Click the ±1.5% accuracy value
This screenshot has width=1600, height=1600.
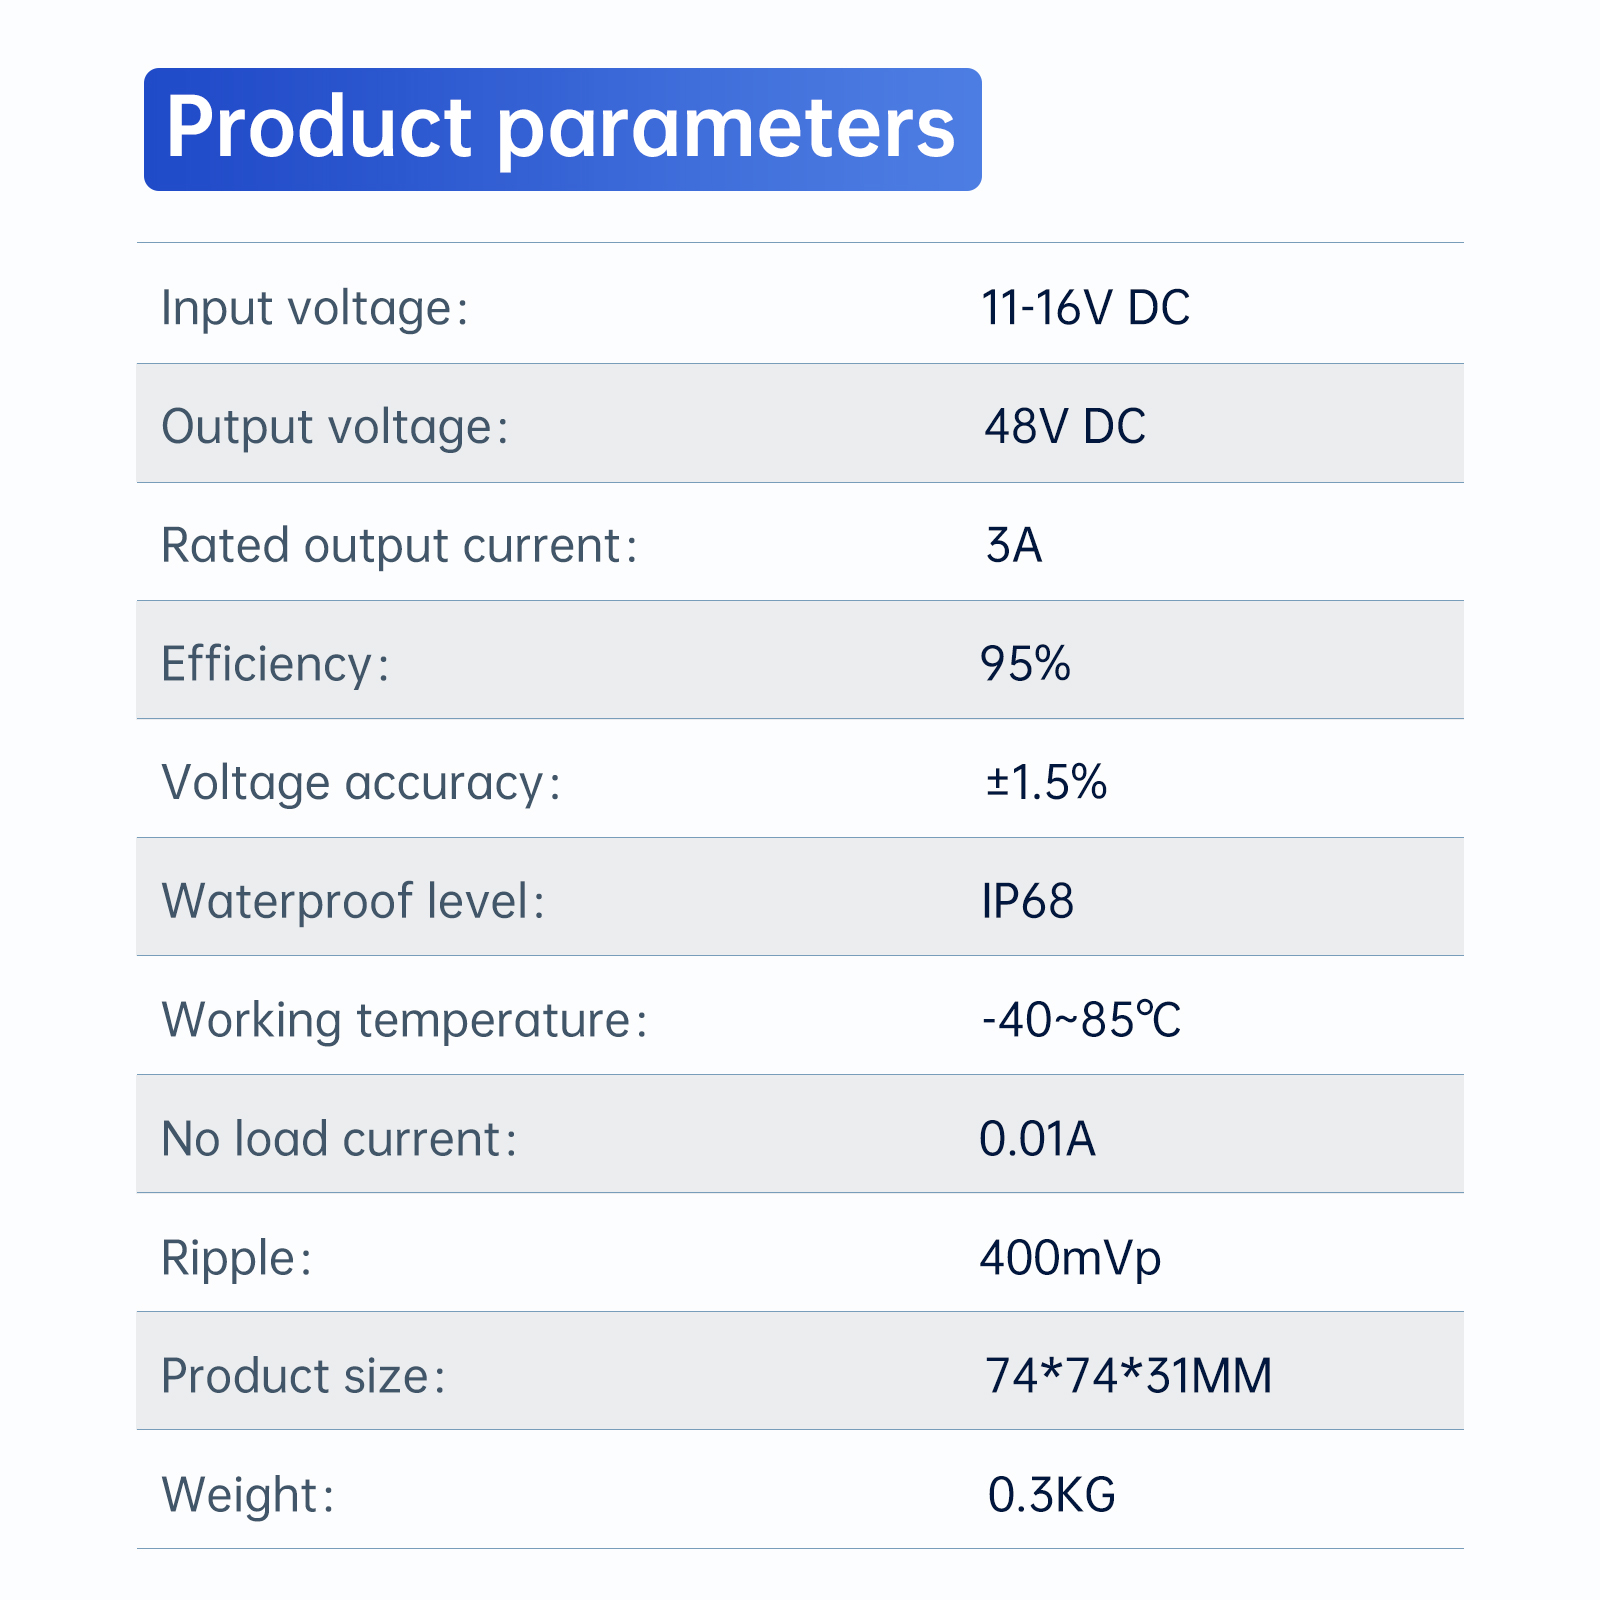pos(1046,782)
